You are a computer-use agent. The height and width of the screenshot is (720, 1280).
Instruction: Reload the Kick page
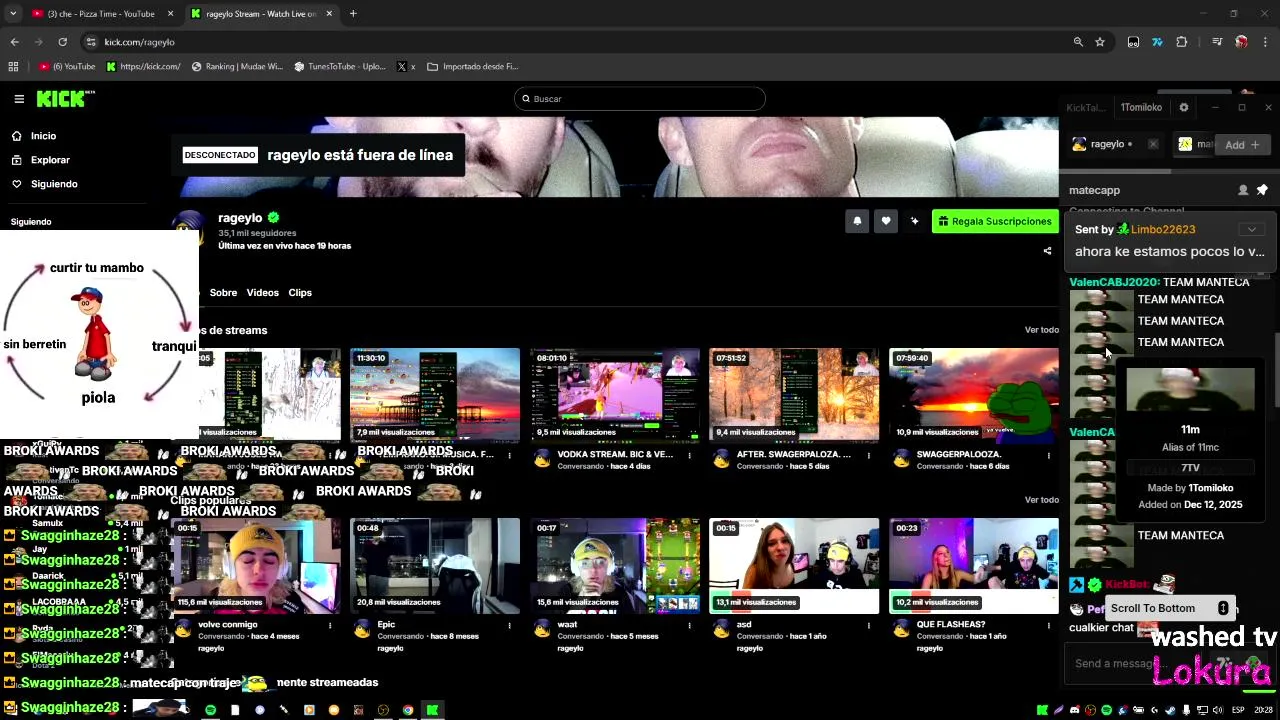[x=62, y=42]
